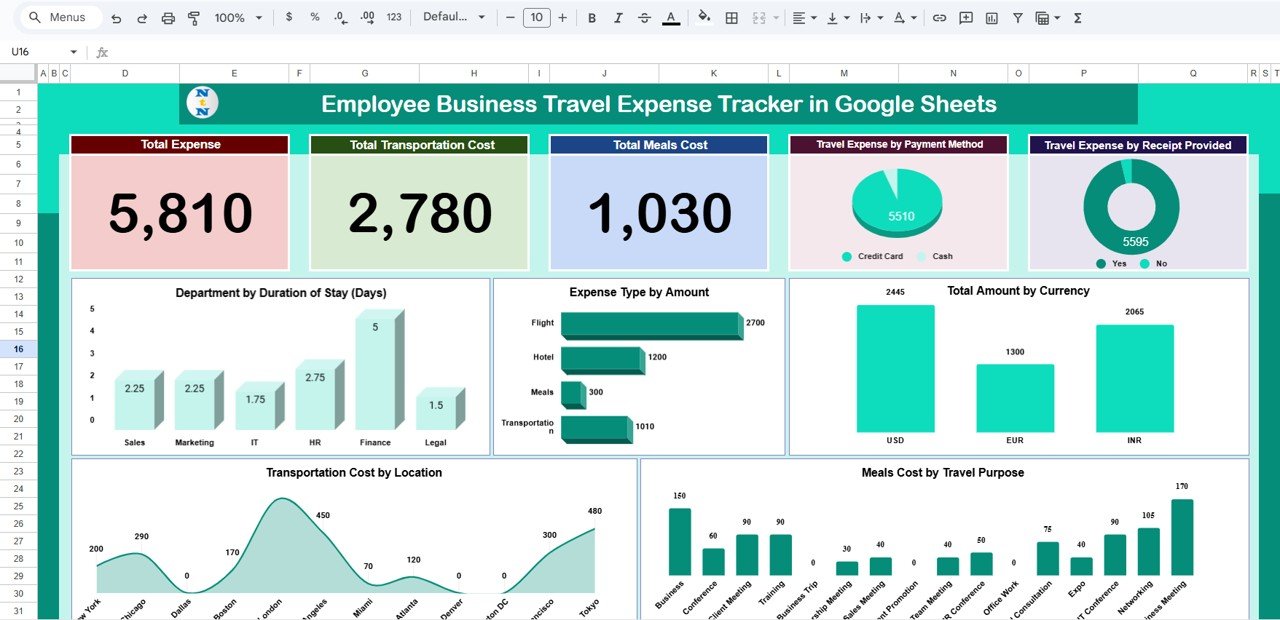This screenshot has height=620, width=1280.
Task: Click the undo icon
Action: point(117,18)
